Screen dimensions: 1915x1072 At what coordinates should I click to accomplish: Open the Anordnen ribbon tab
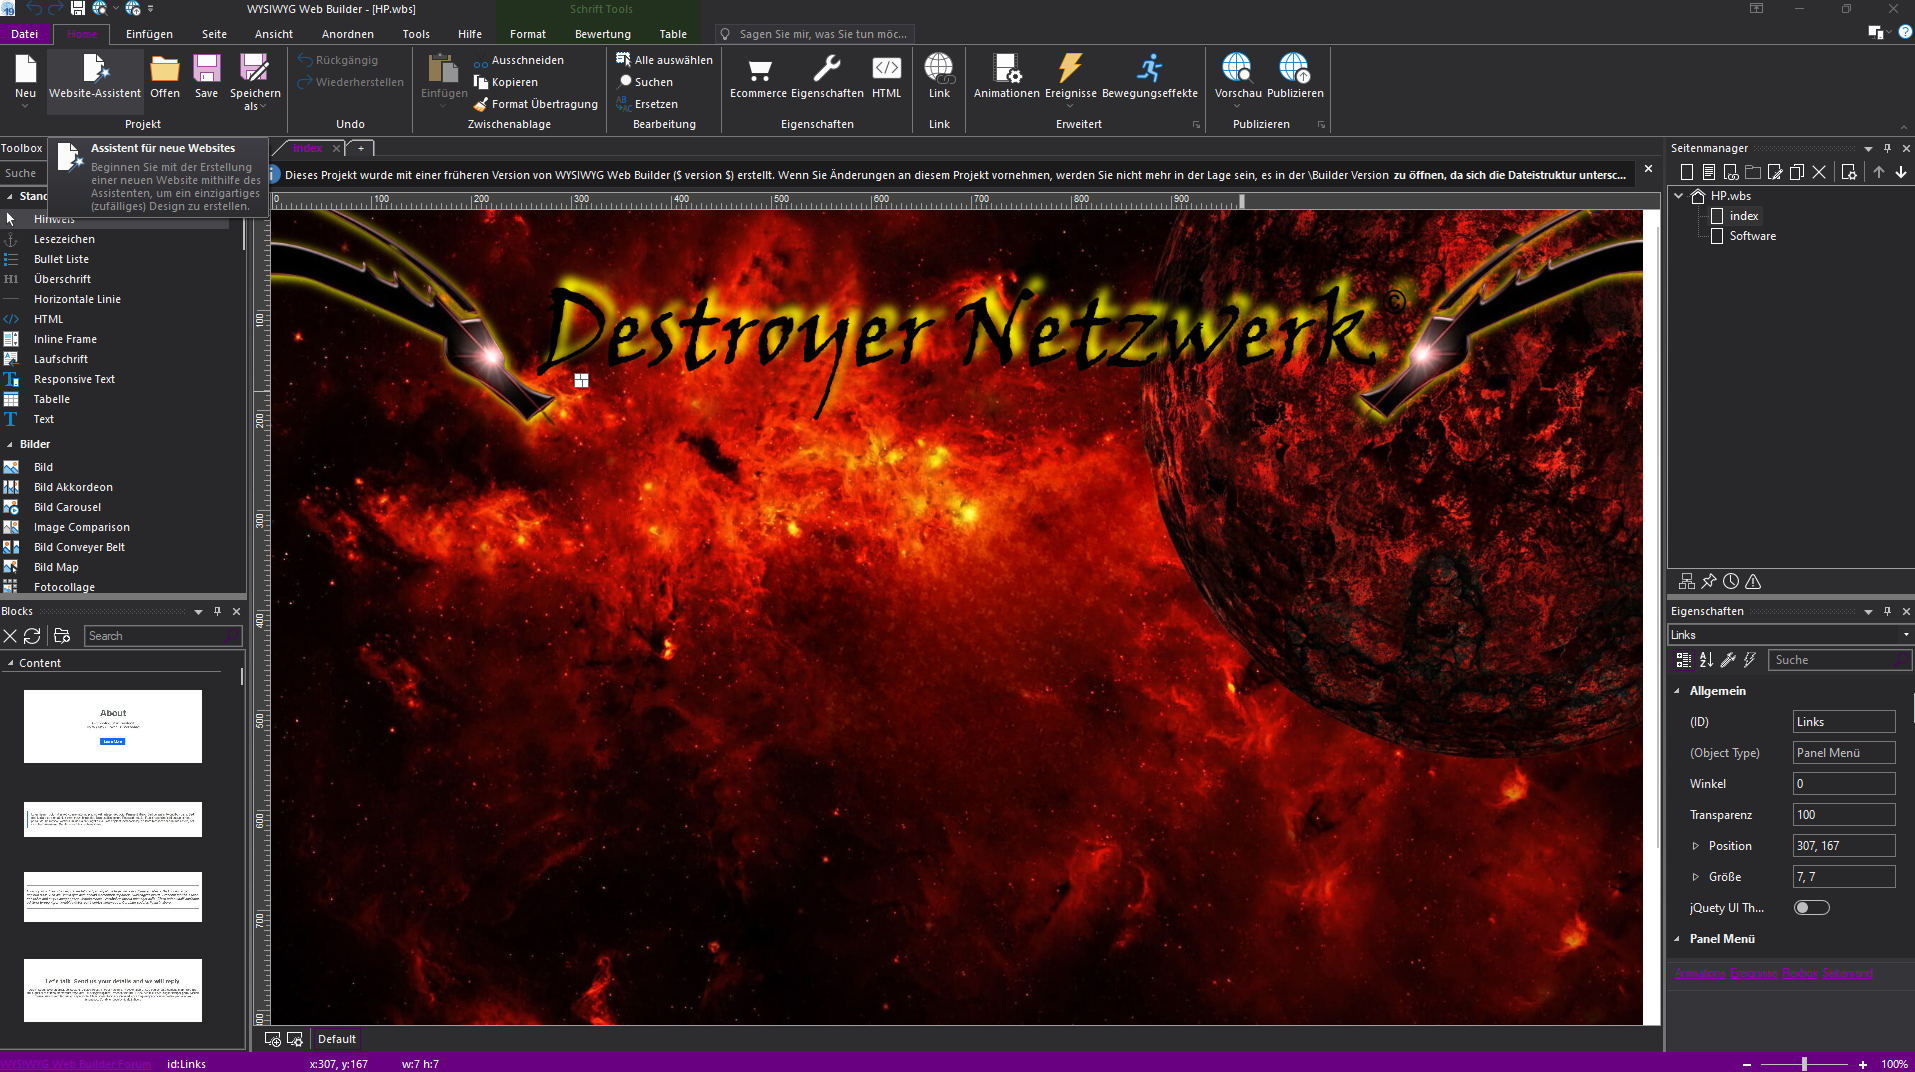[348, 34]
